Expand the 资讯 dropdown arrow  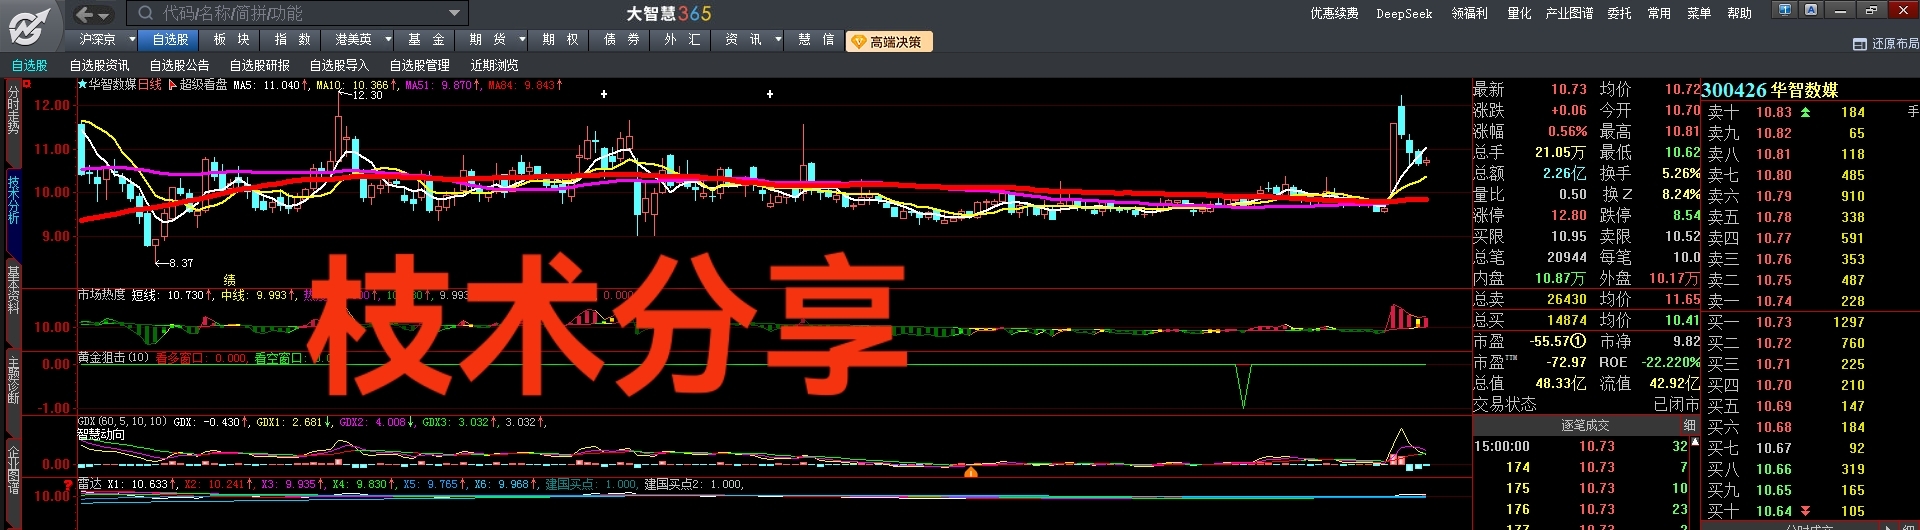click(777, 40)
